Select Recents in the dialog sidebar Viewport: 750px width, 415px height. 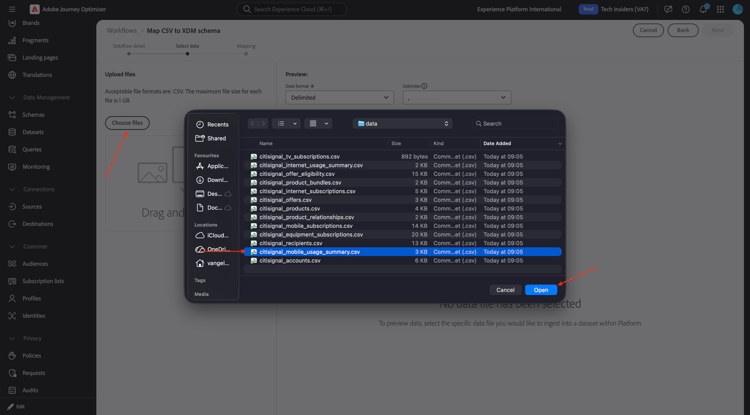(212, 124)
